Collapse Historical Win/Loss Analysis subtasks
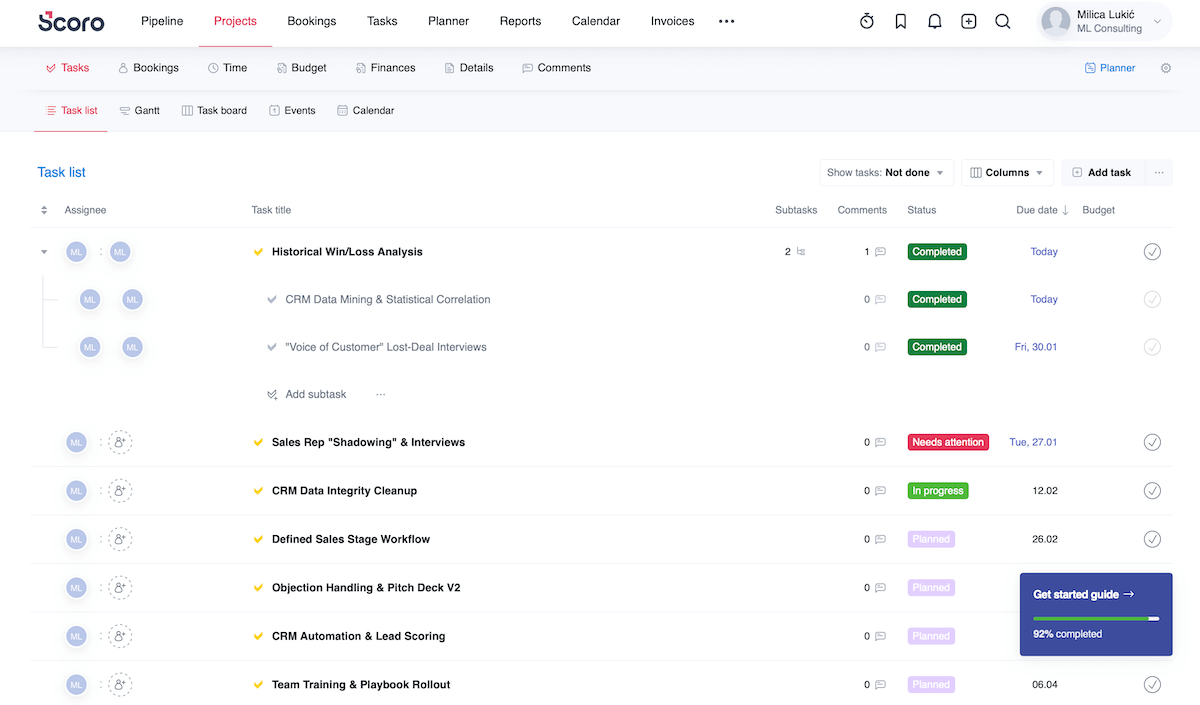1200x705 pixels. pos(43,251)
